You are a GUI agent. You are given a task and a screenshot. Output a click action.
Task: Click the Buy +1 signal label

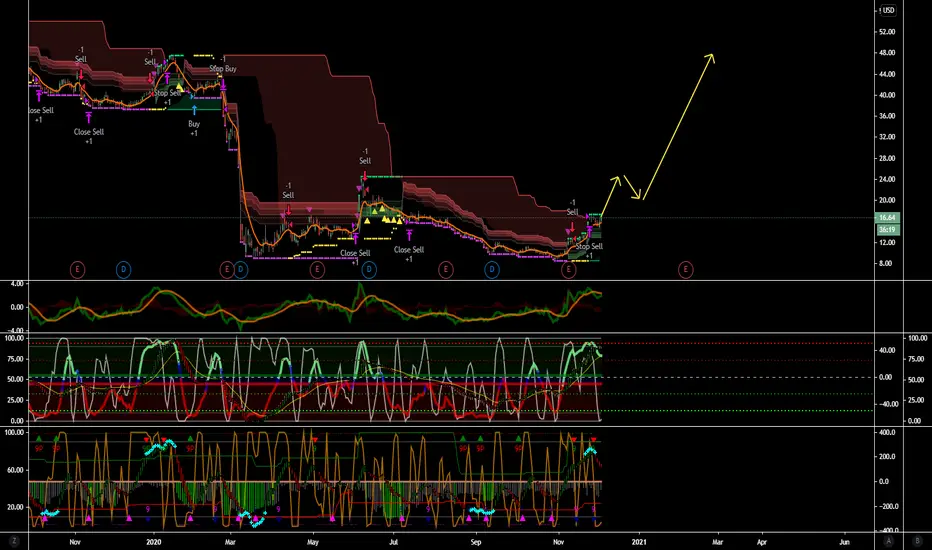tap(194, 128)
